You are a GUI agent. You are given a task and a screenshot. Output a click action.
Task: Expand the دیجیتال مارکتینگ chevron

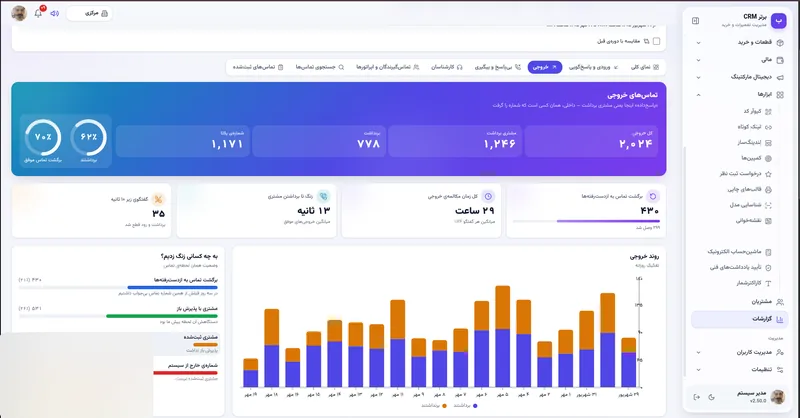click(x=698, y=78)
